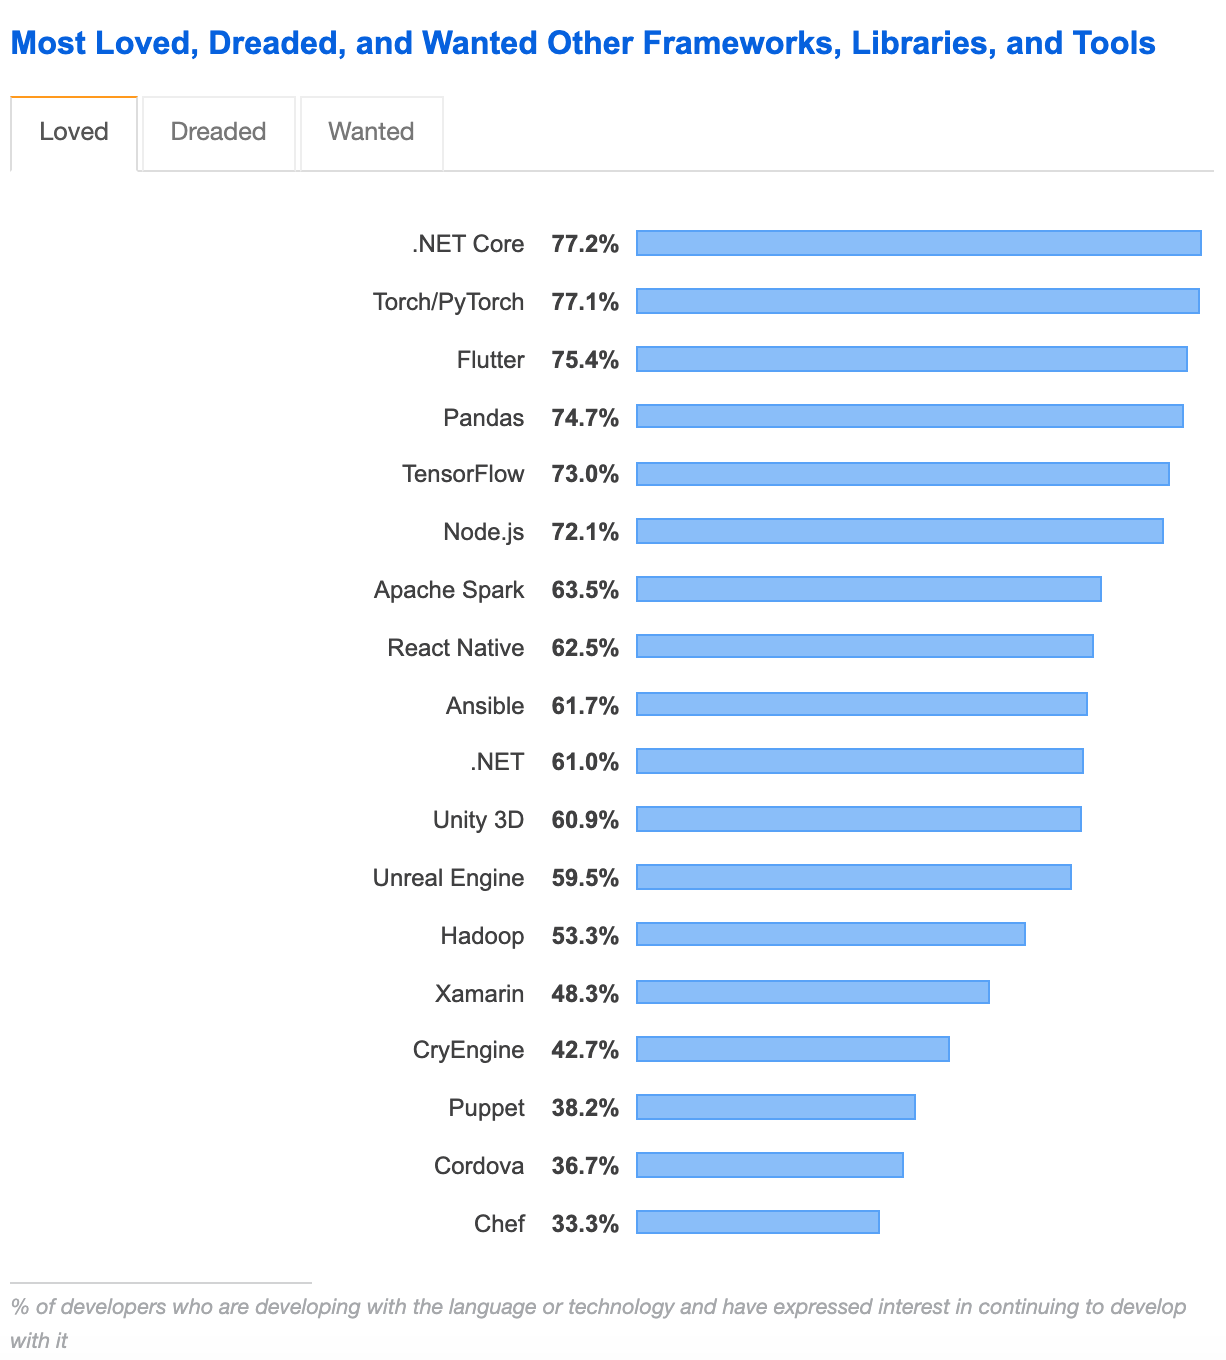Click the TensorFlow bar
Viewport: 1226px width, 1360px height.
pyautogui.click(x=902, y=474)
